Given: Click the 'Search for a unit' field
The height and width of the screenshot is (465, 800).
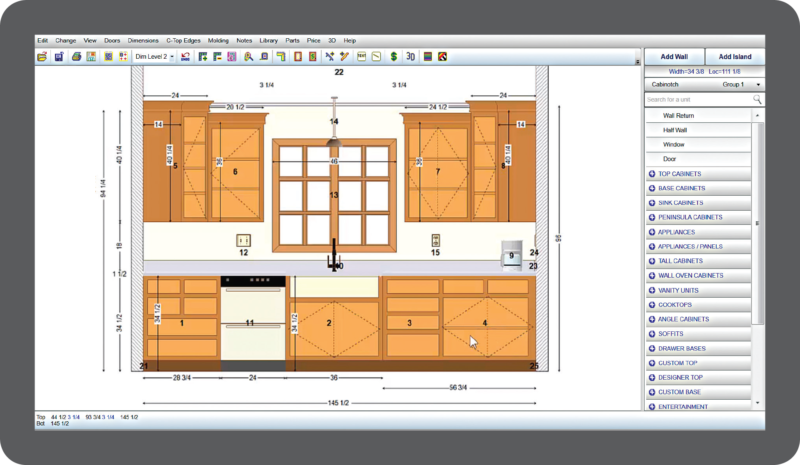Looking at the screenshot, I should tap(696, 100).
